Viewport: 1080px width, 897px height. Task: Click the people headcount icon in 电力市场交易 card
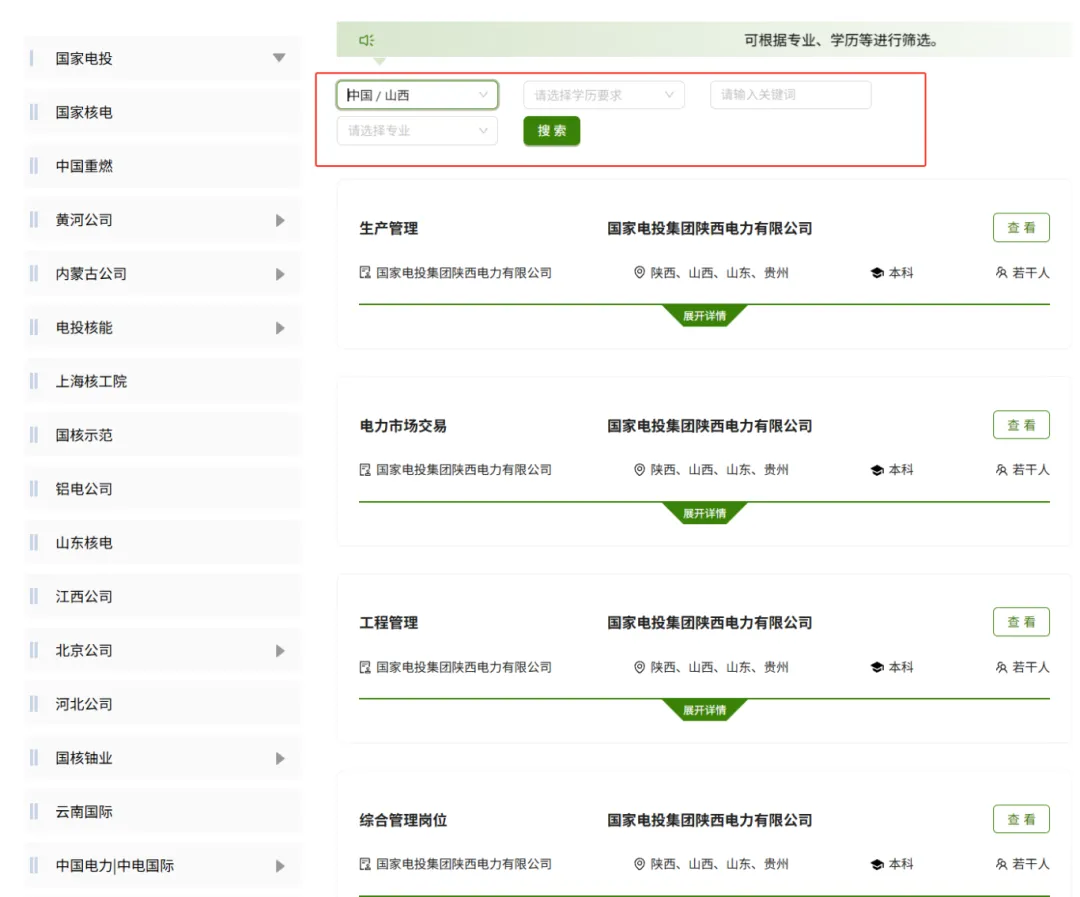tap(1001, 470)
